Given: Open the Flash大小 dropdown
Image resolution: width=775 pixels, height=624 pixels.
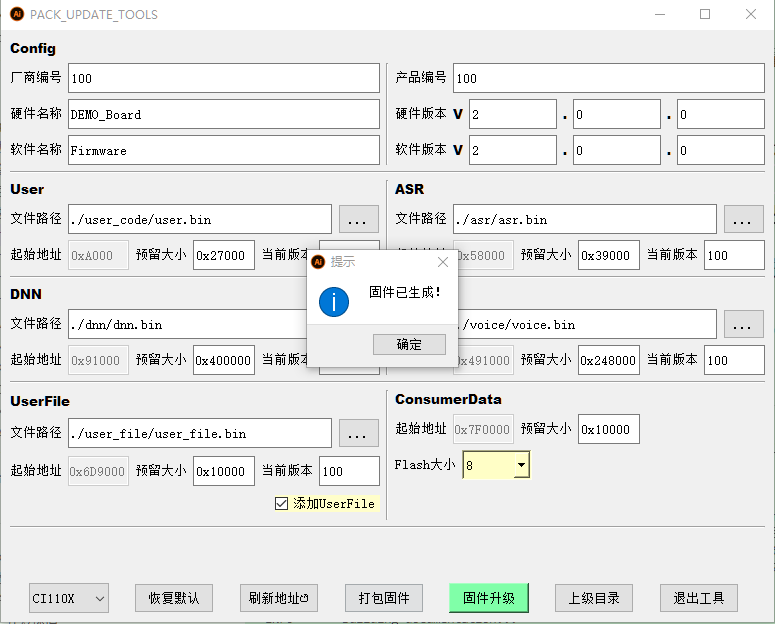Looking at the screenshot, I should (521, 465).
